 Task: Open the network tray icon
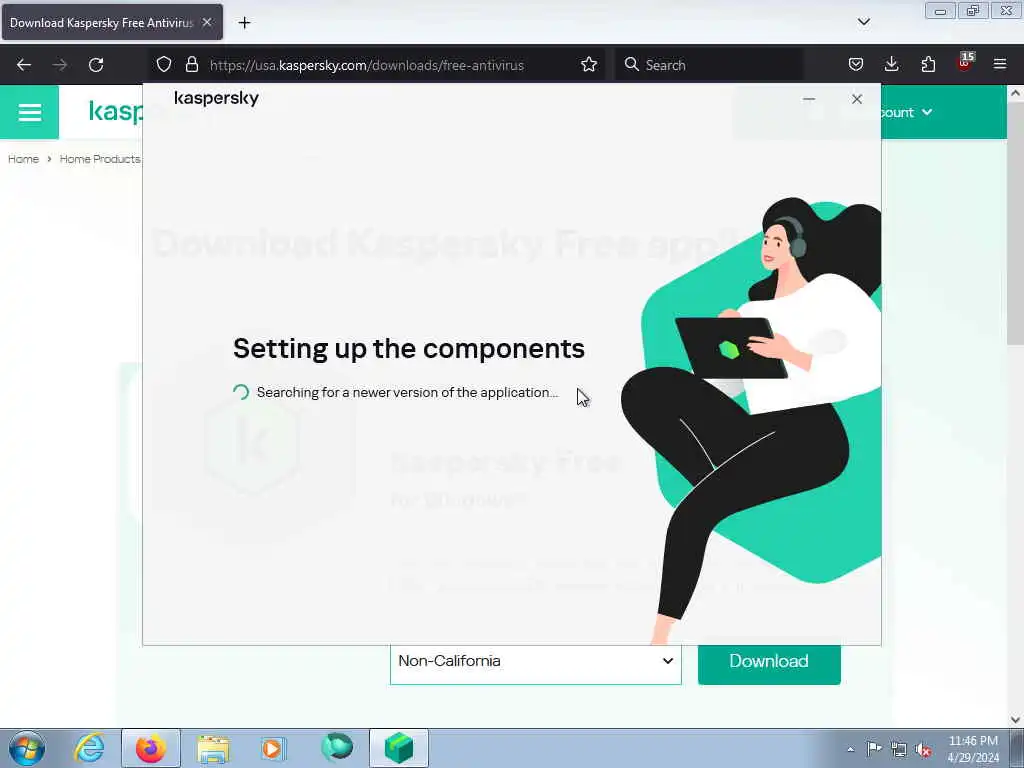[899, 749]
